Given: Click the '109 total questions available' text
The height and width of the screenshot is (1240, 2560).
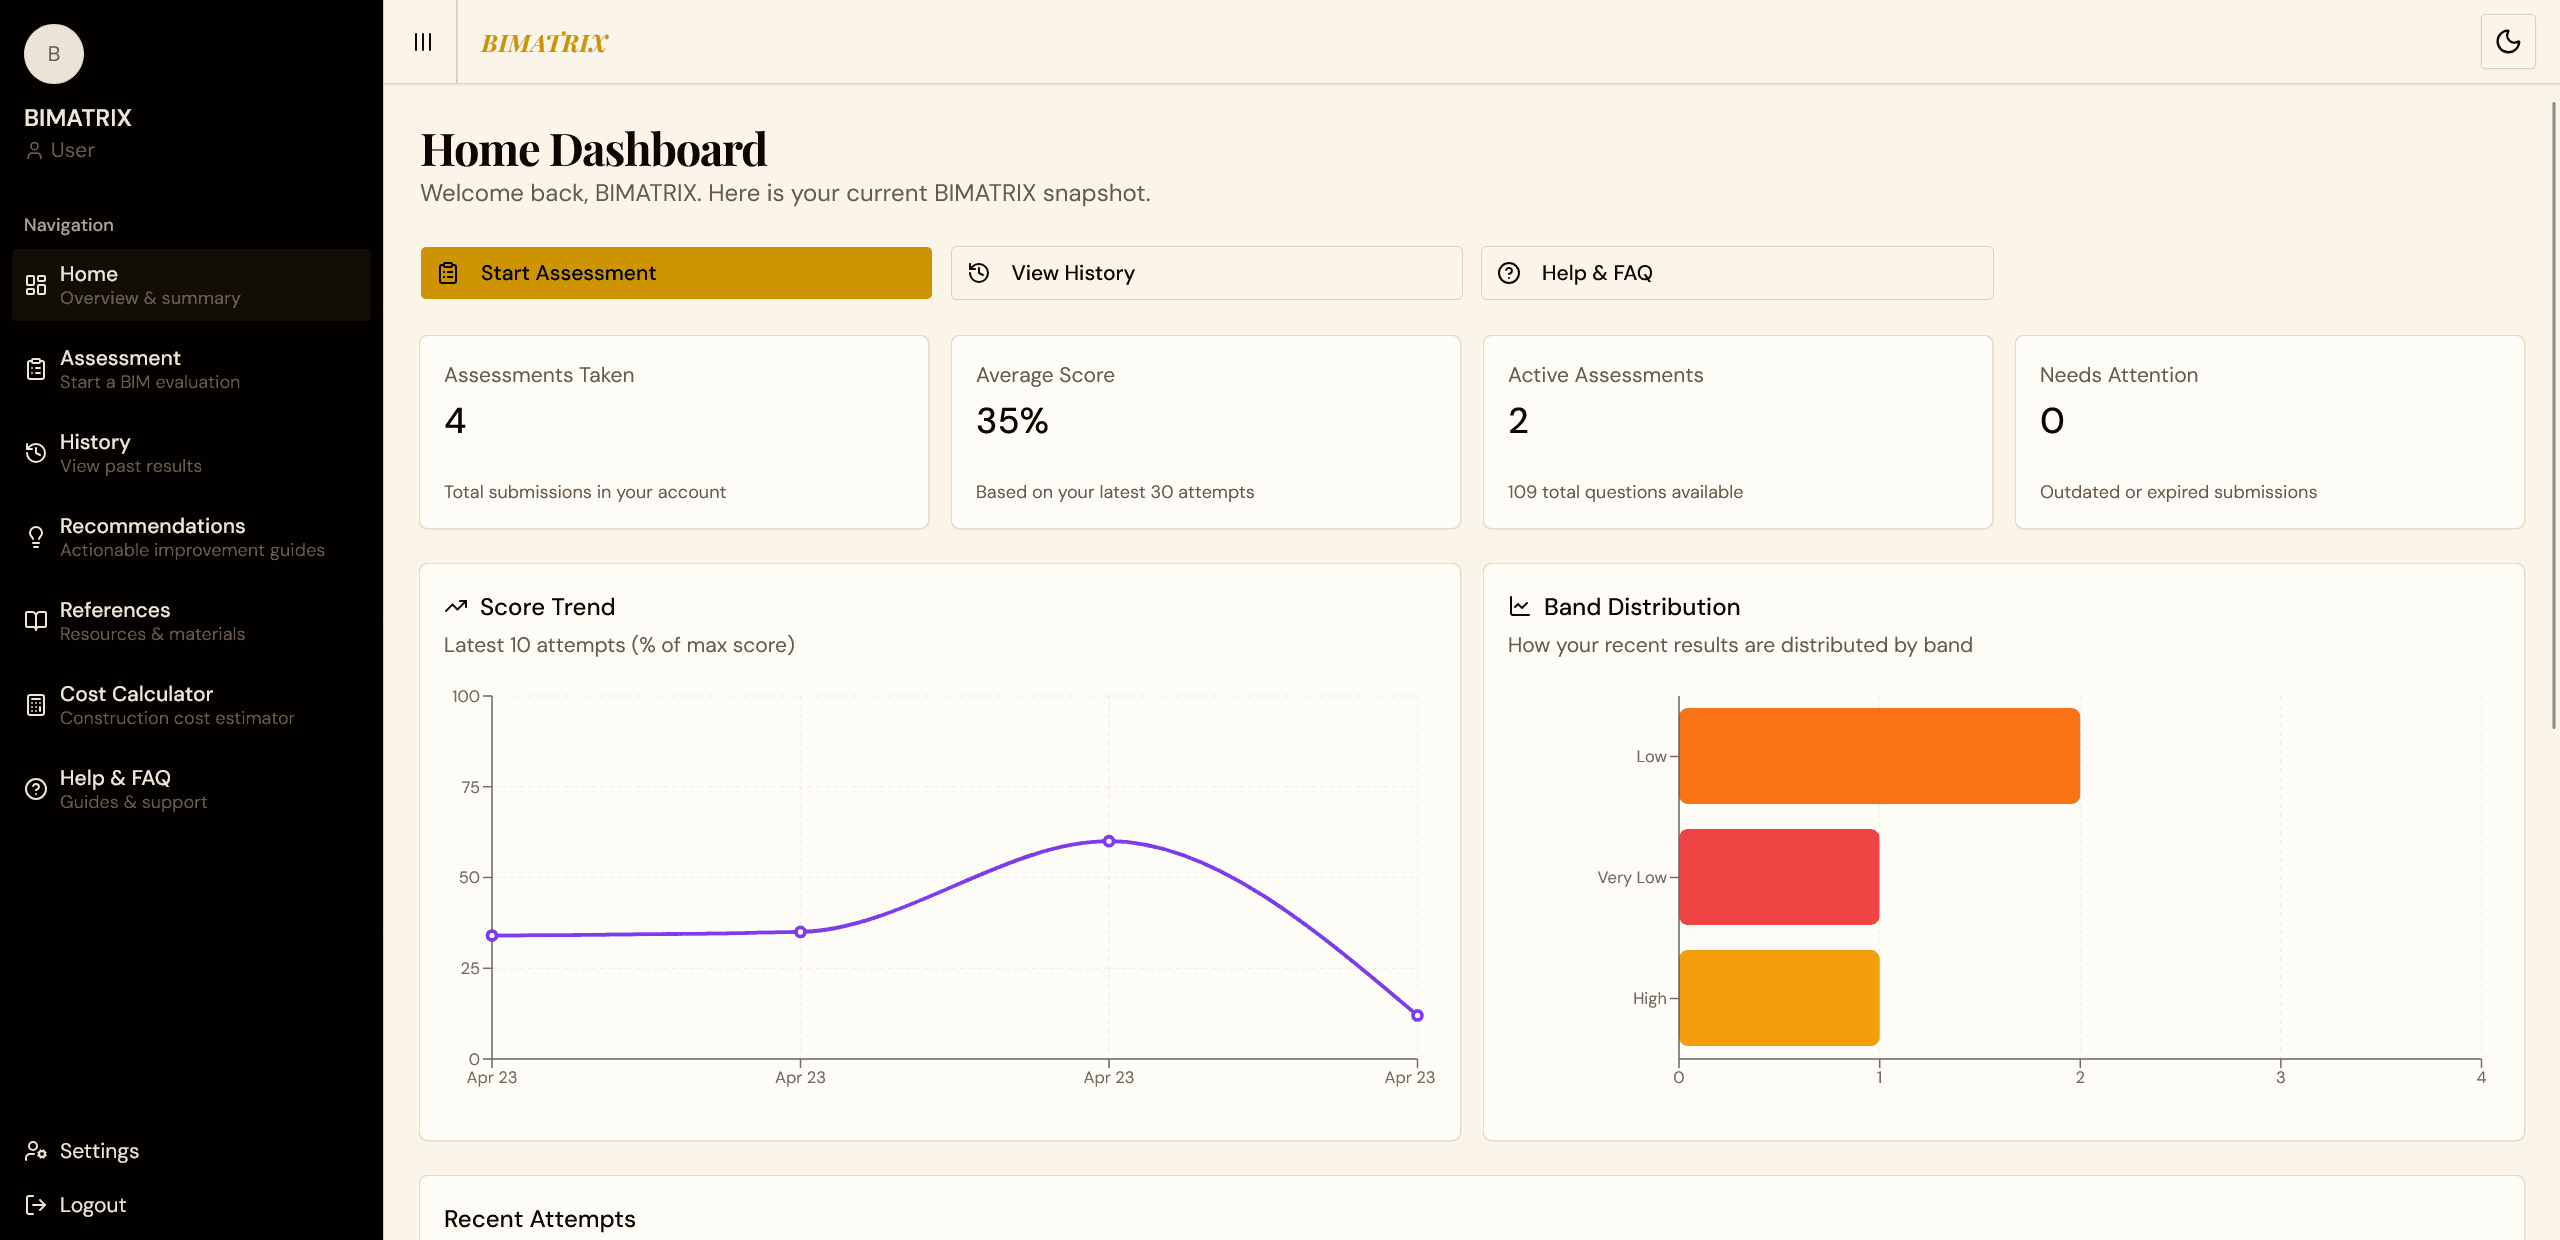Looking at the screenshot, I should [1625, 492].
